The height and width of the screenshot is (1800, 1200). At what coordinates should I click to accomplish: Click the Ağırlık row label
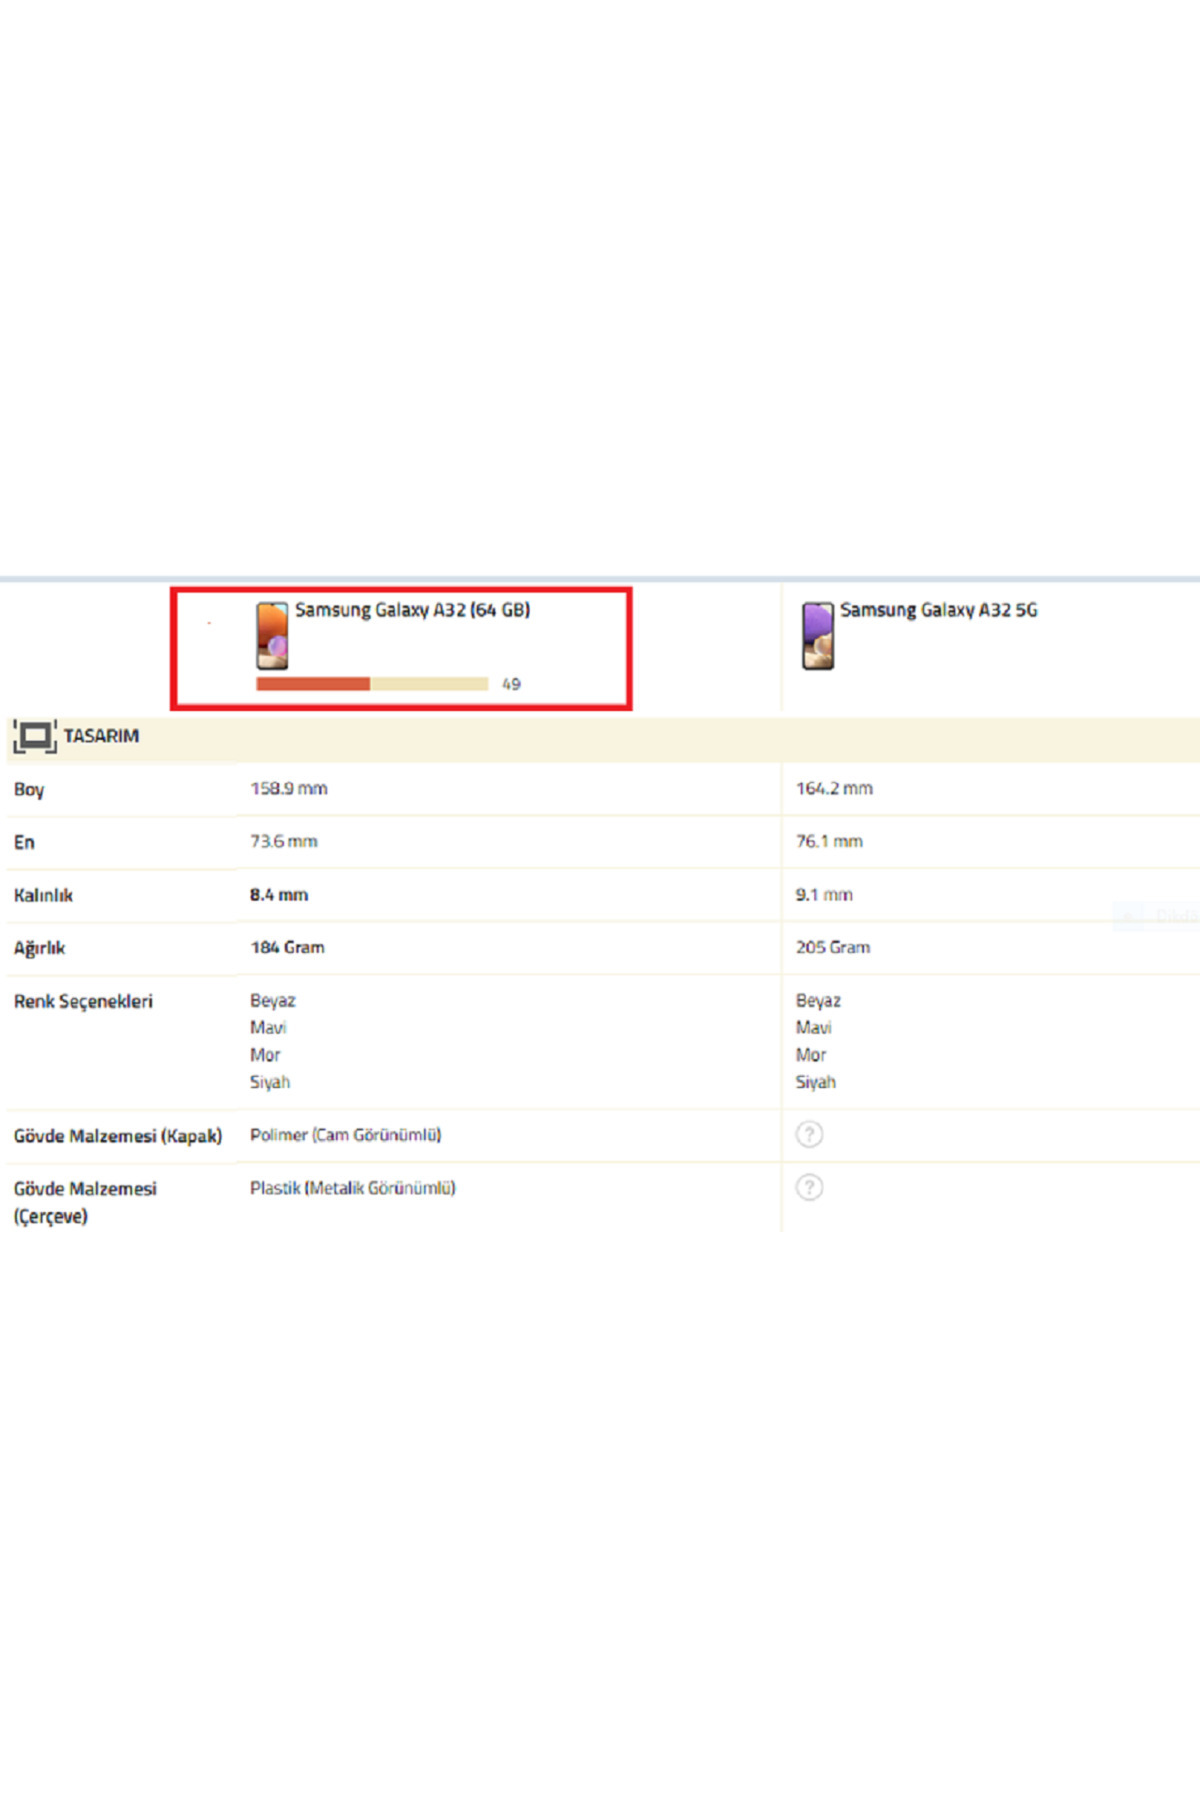tap(39, 948)
